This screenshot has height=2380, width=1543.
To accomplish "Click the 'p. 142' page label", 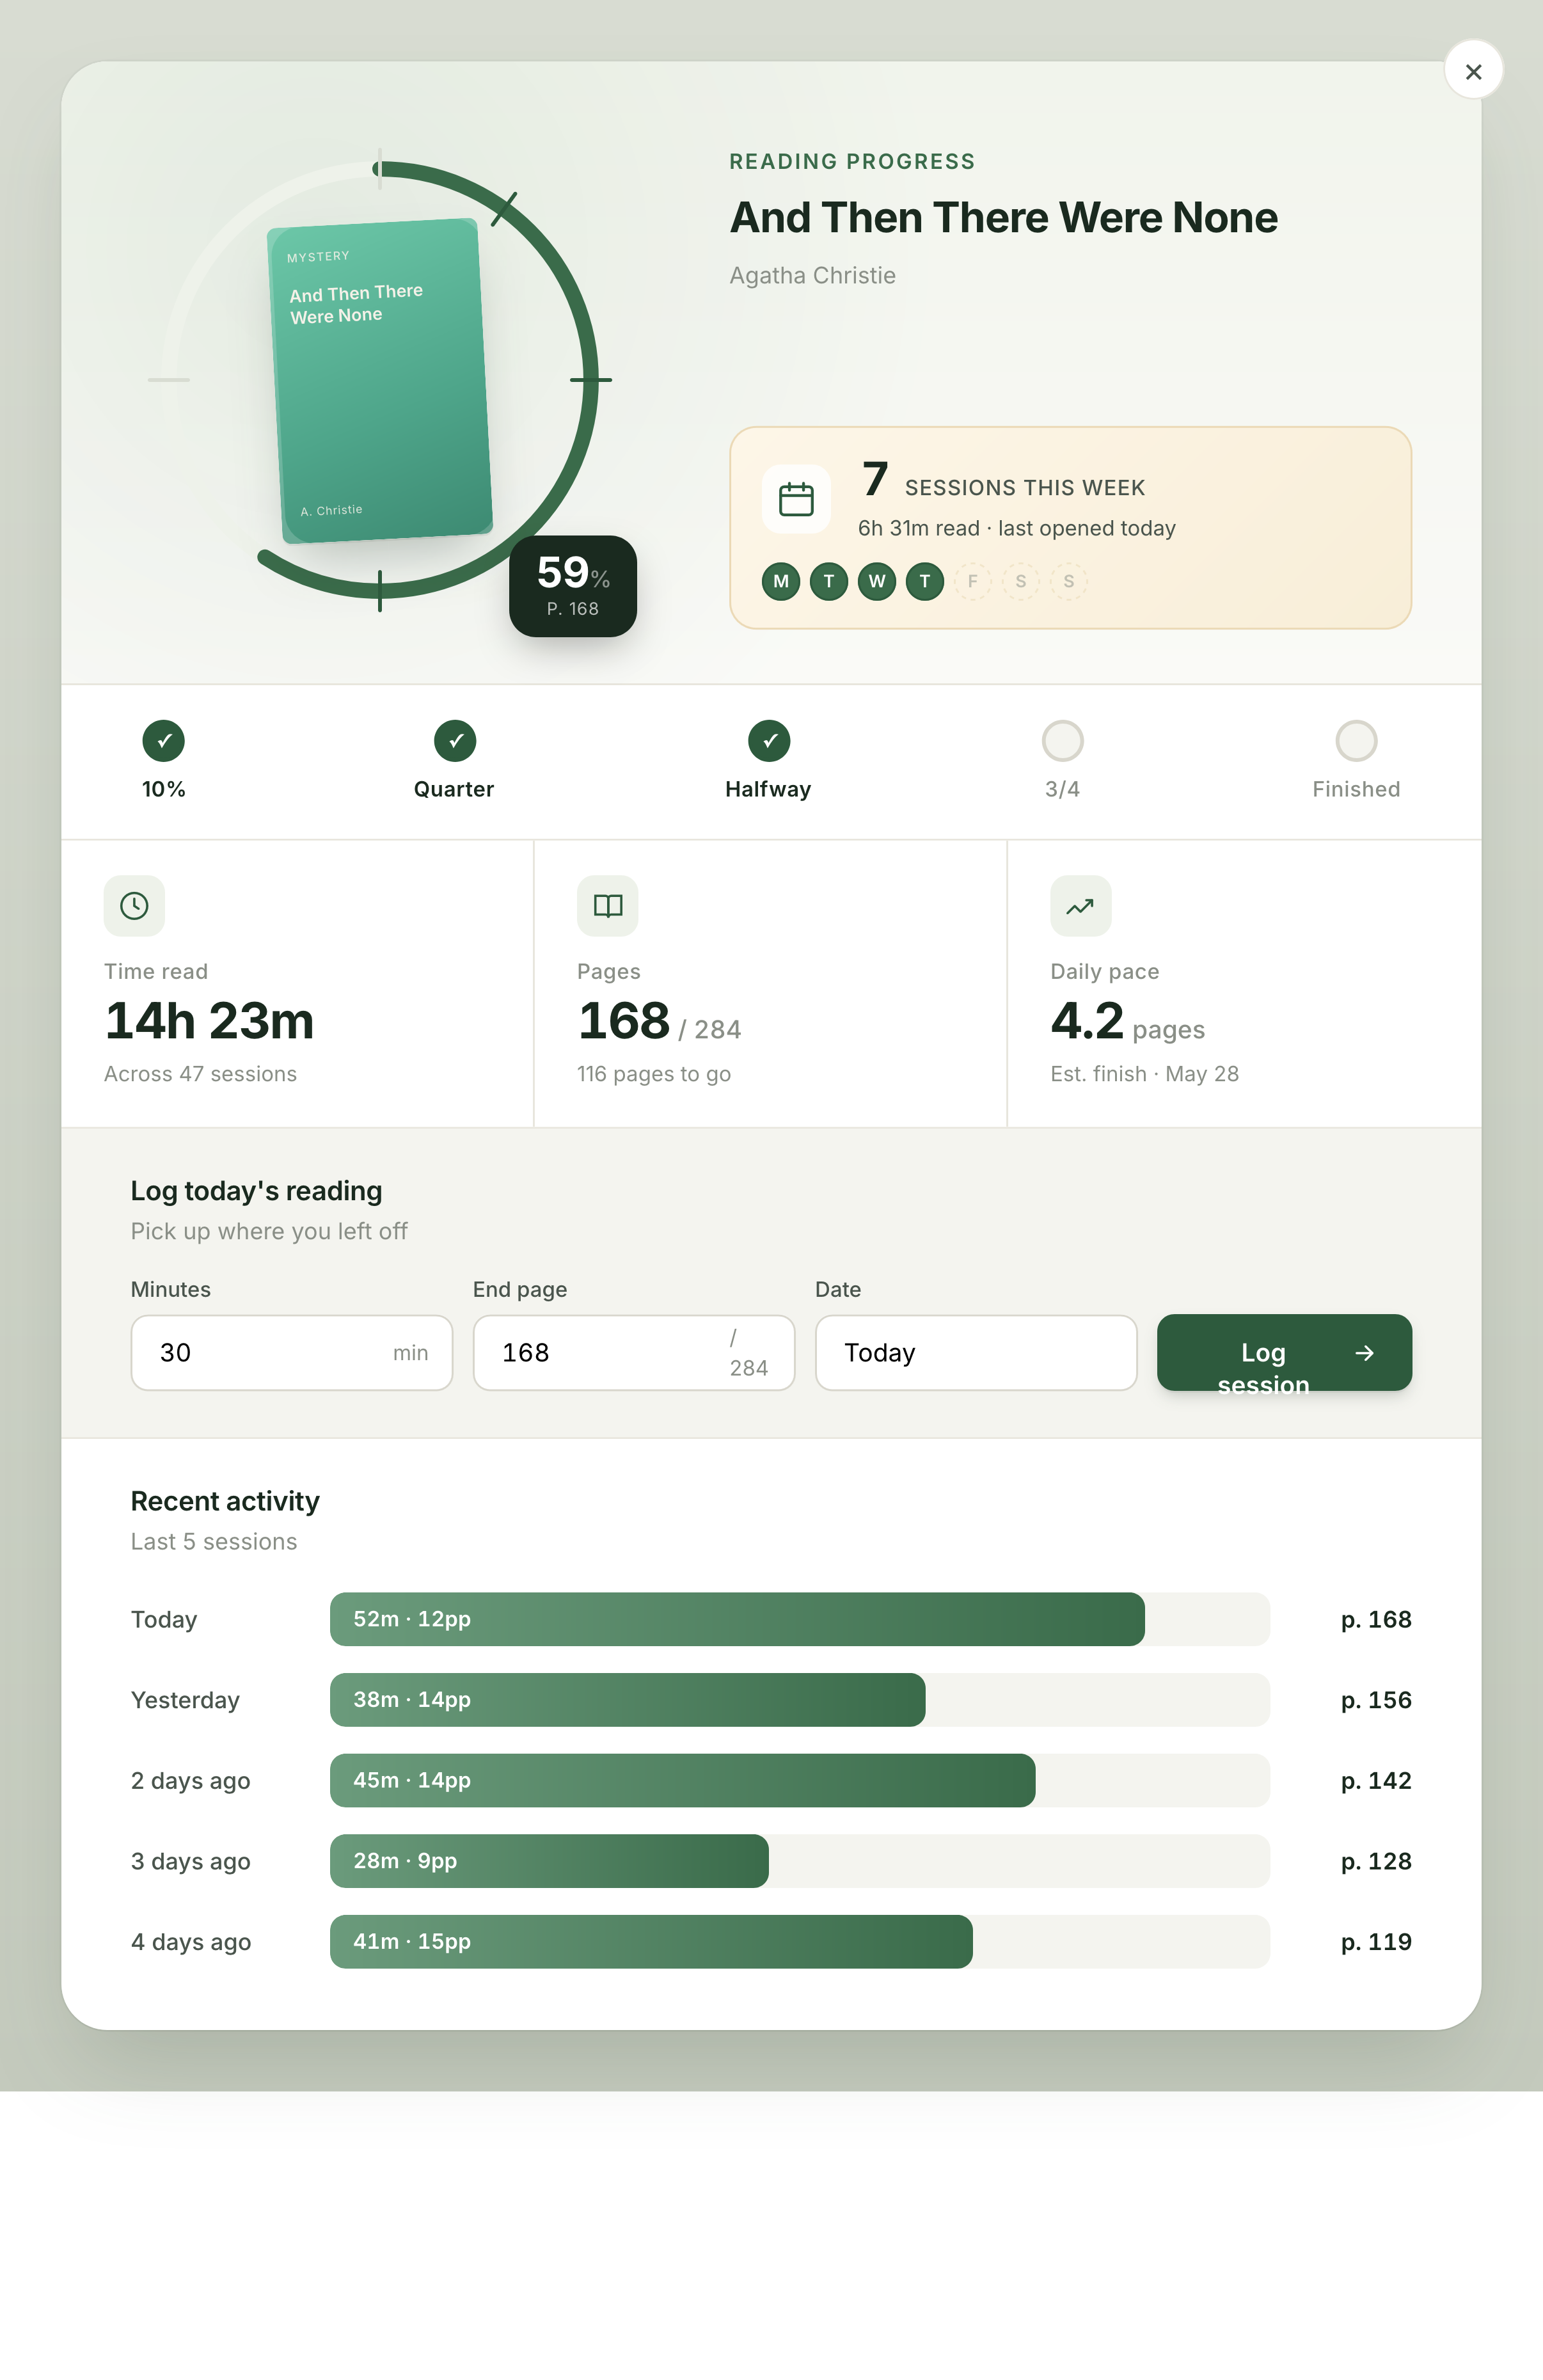I will click(1376, 1781).
